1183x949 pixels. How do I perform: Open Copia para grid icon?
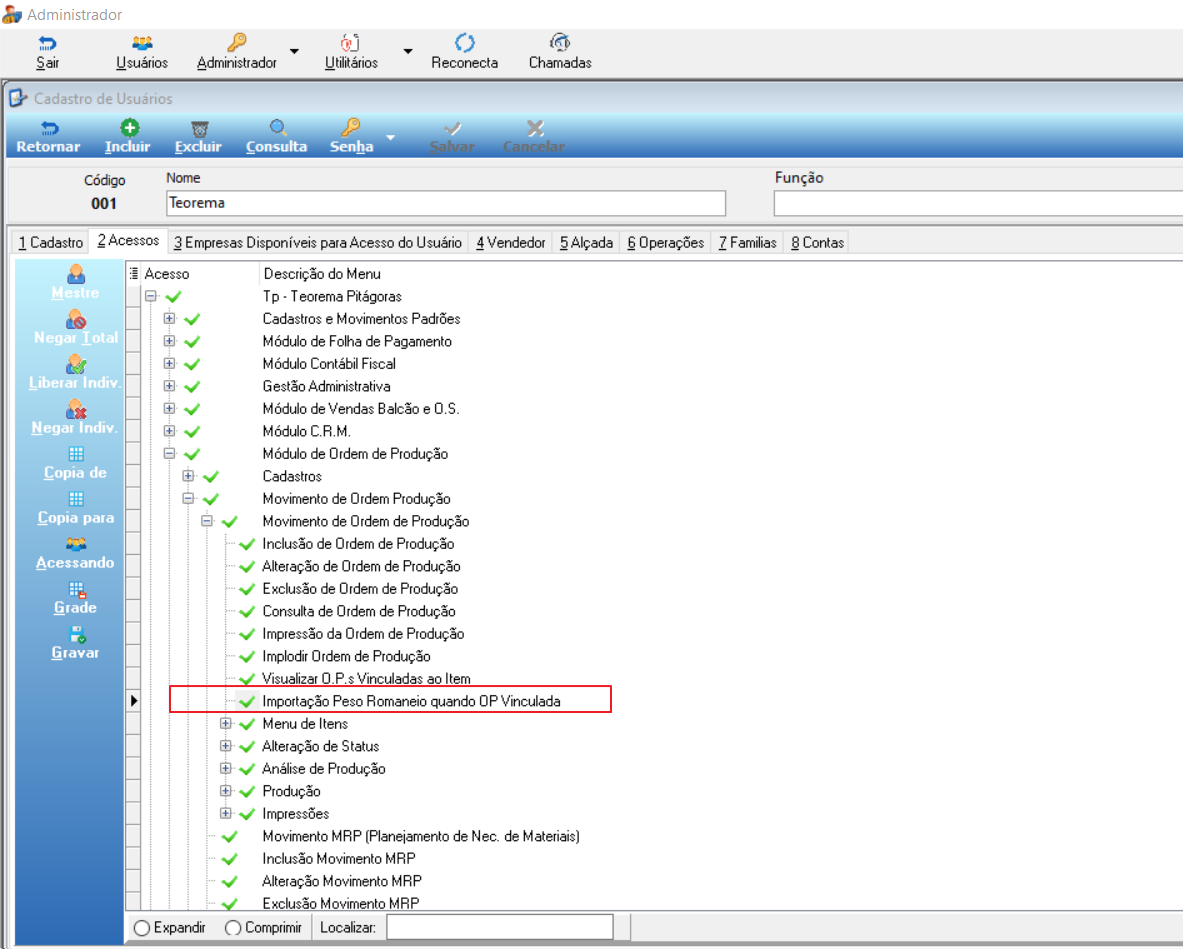[x=76, y=499]
